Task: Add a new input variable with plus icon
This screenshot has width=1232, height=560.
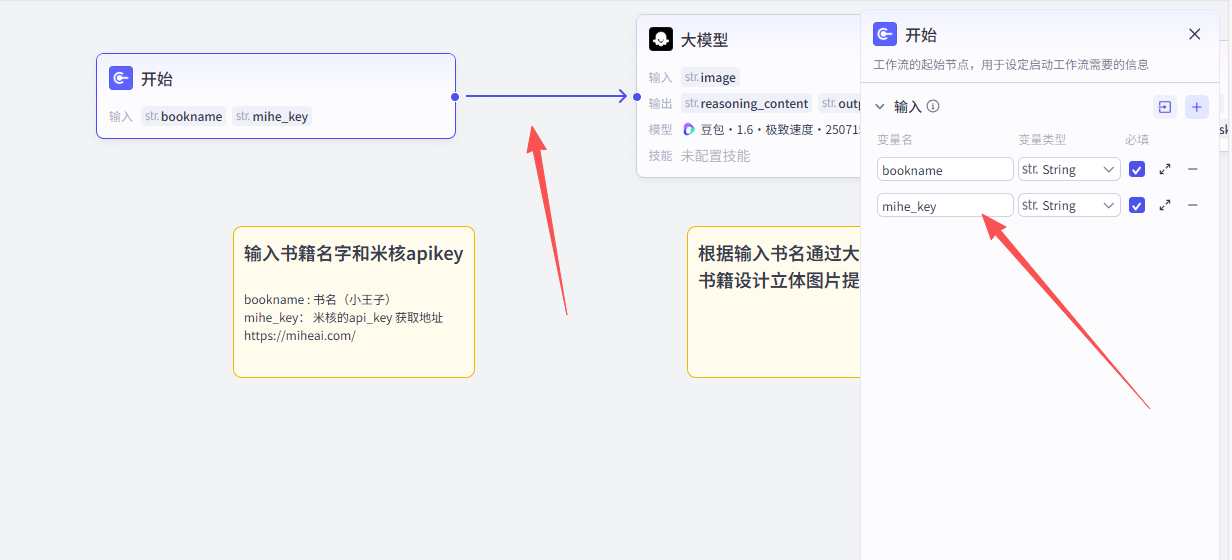Action: click(x=1196, y=107)
